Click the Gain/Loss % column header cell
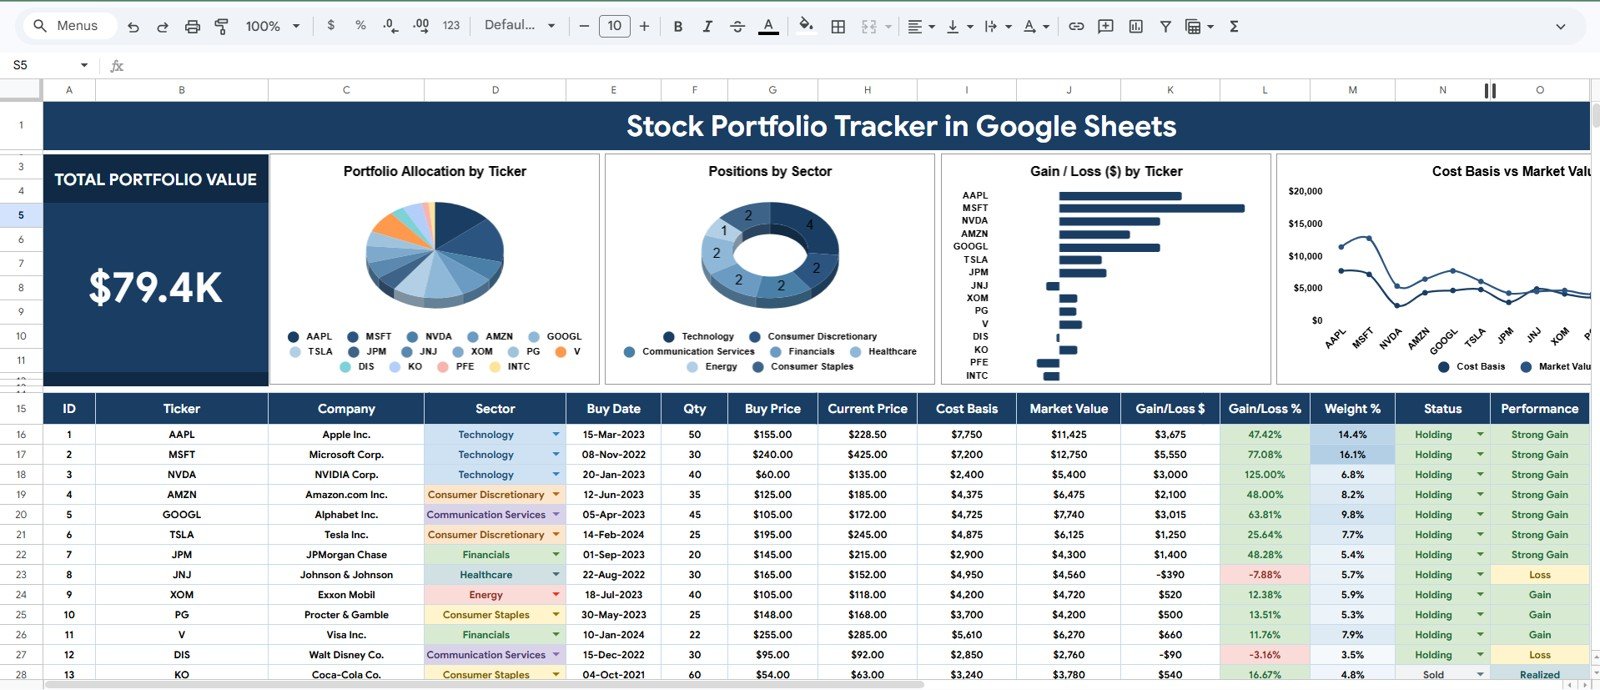 coord(1265,409)
